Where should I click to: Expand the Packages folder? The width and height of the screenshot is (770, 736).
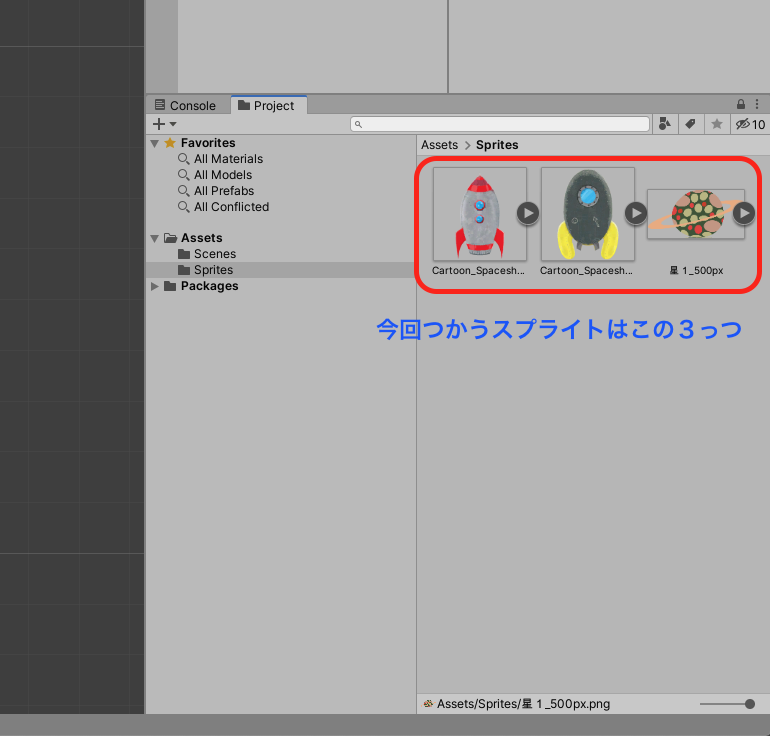tap(155, 286)
